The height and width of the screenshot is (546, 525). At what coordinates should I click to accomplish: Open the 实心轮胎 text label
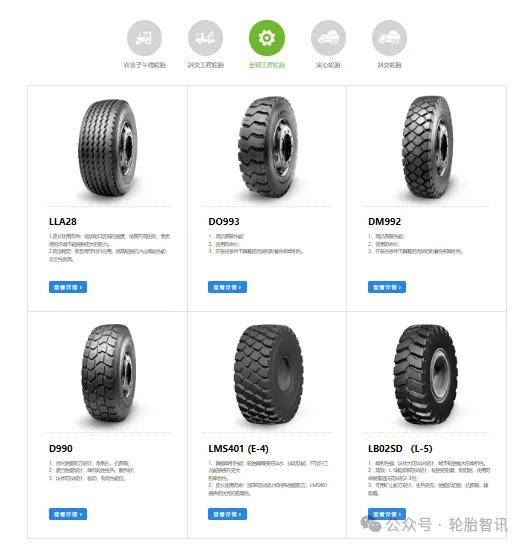click(328, 65)
